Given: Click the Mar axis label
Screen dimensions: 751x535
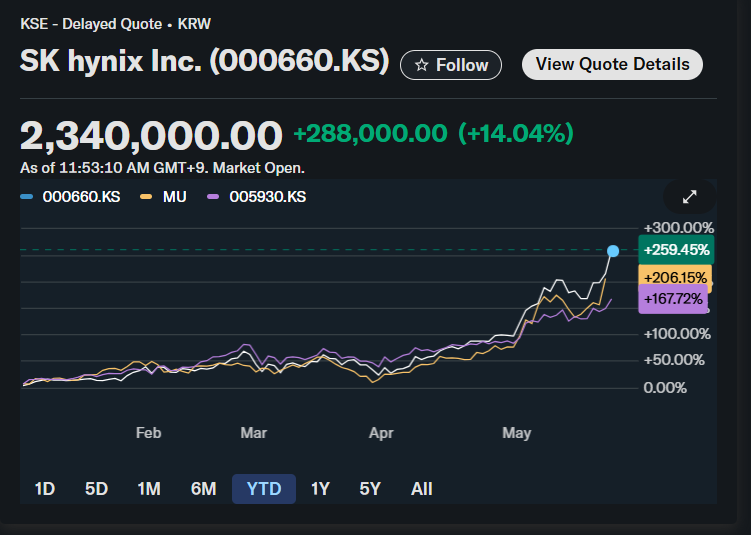Looking at the screenshot, I should pos(253,433).
